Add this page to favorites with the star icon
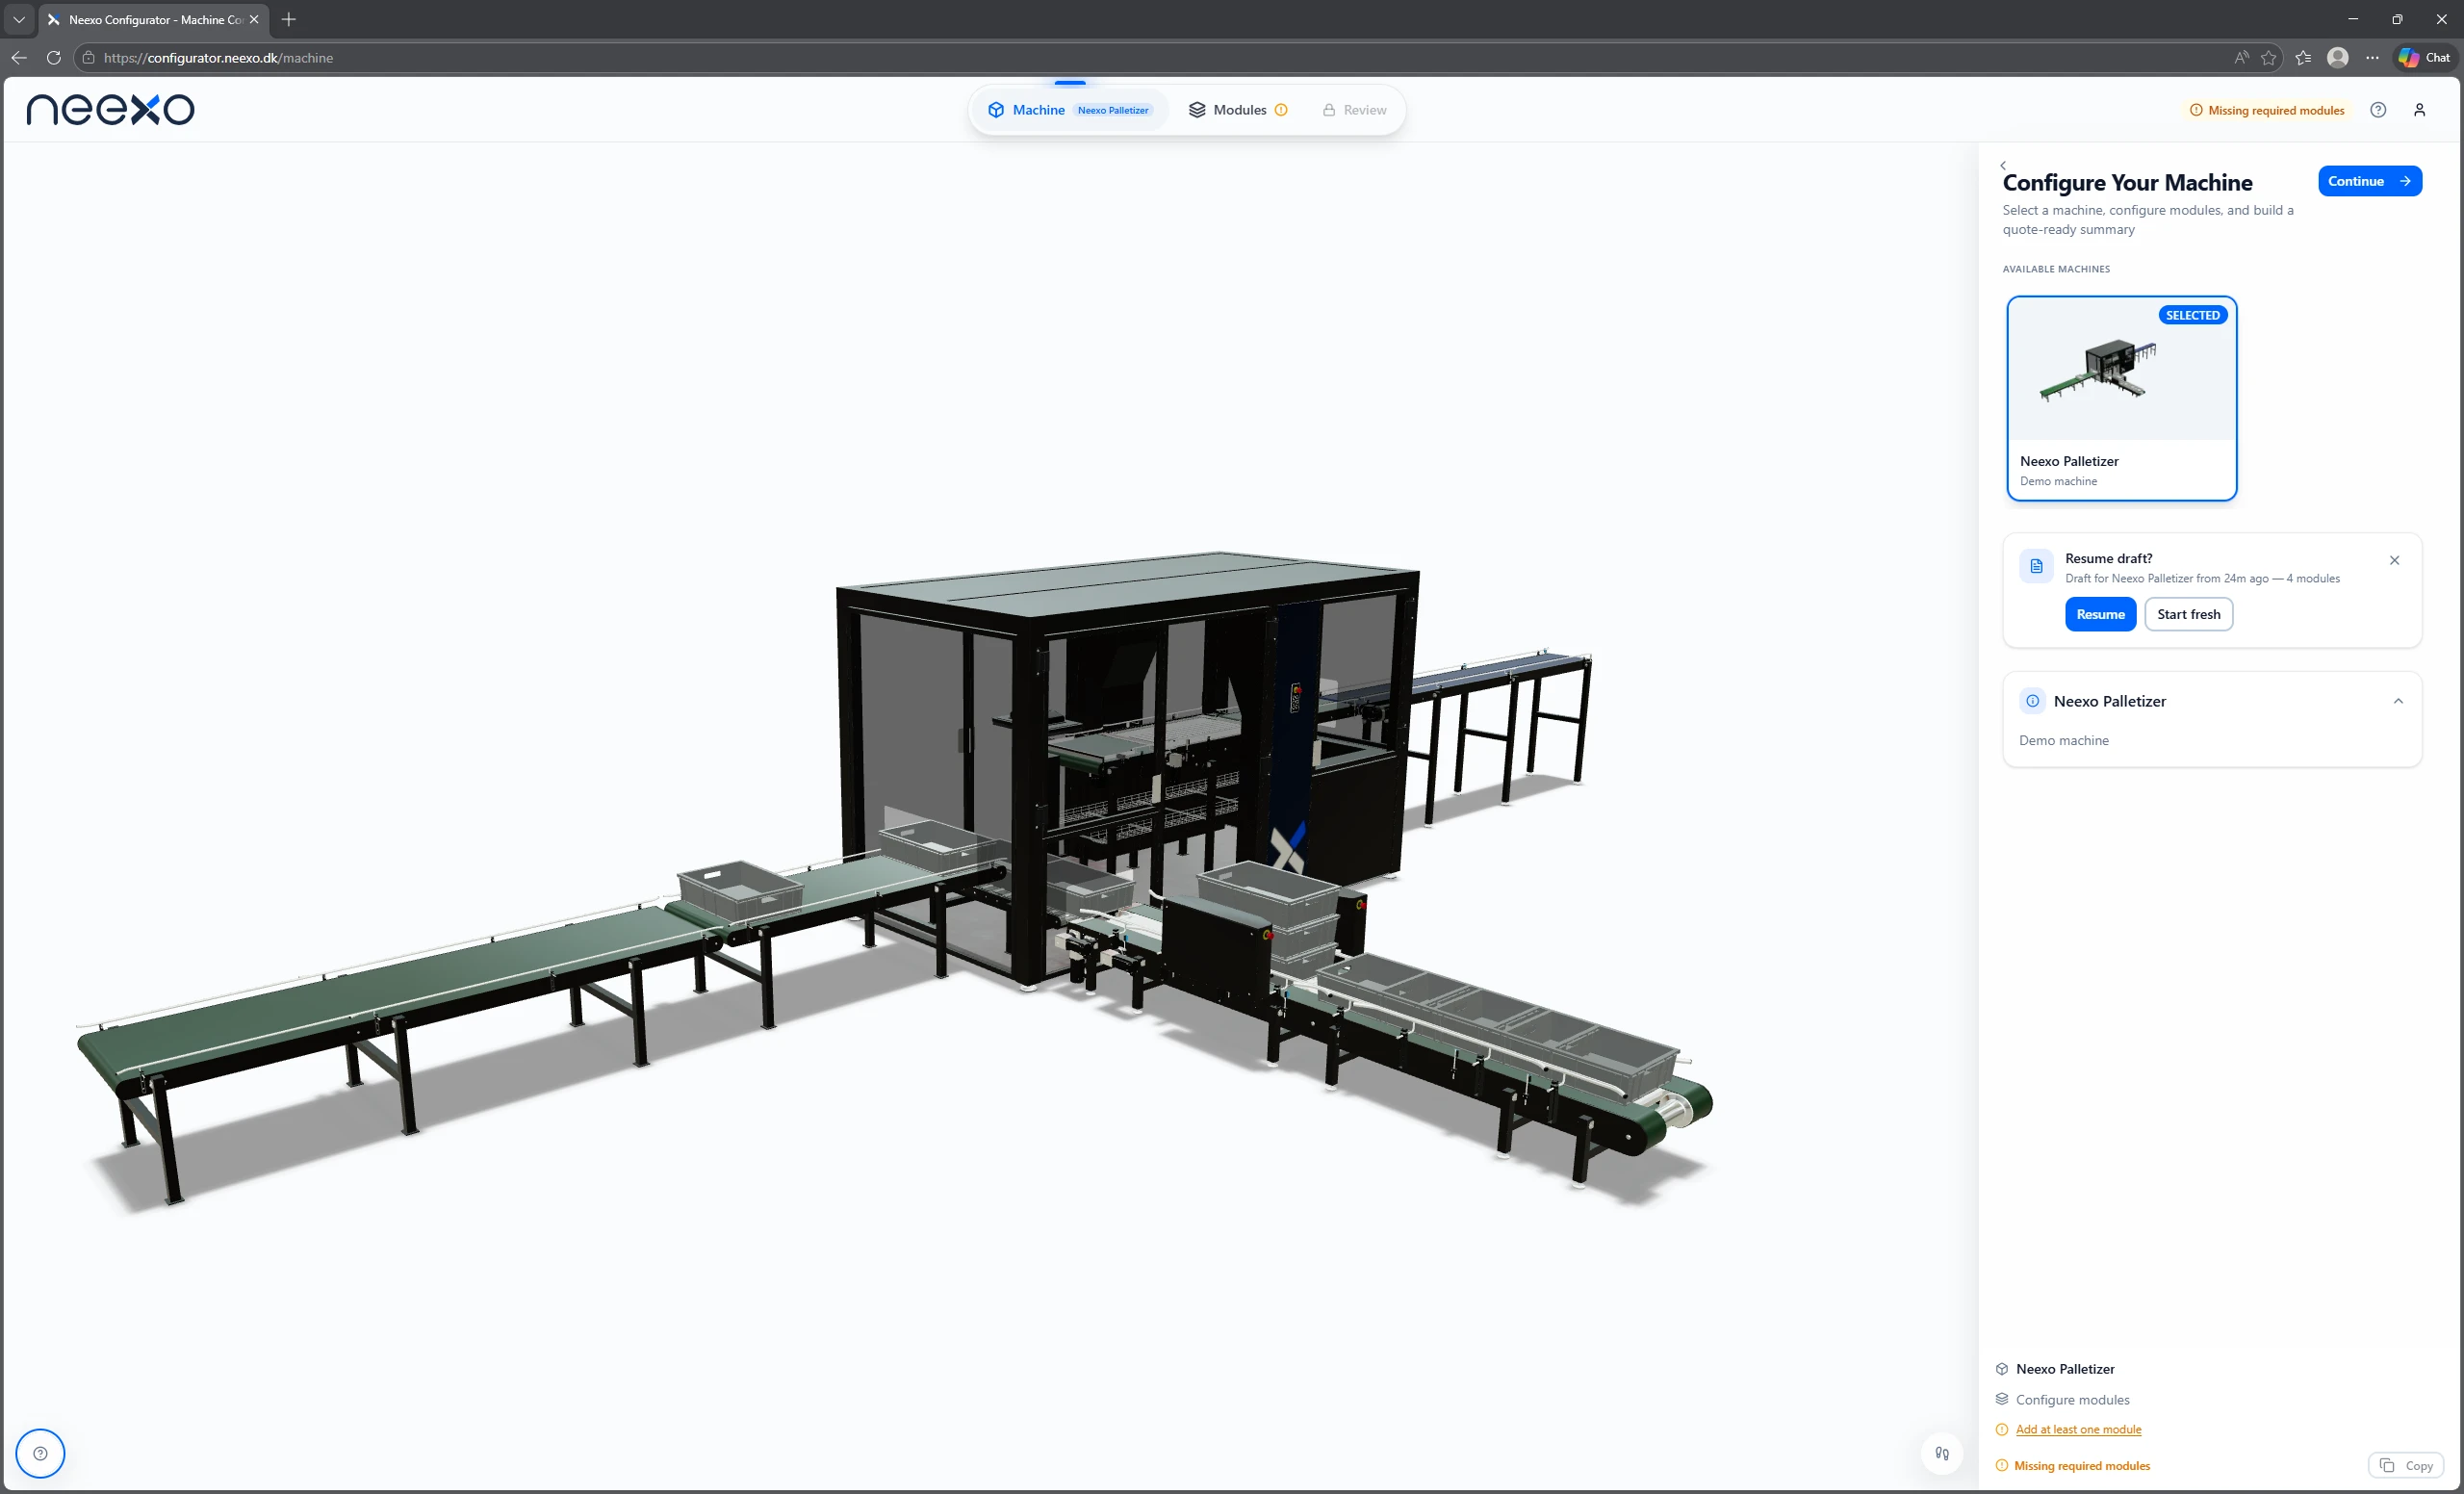The image size is (2464, 1494). pos(2269,57)
